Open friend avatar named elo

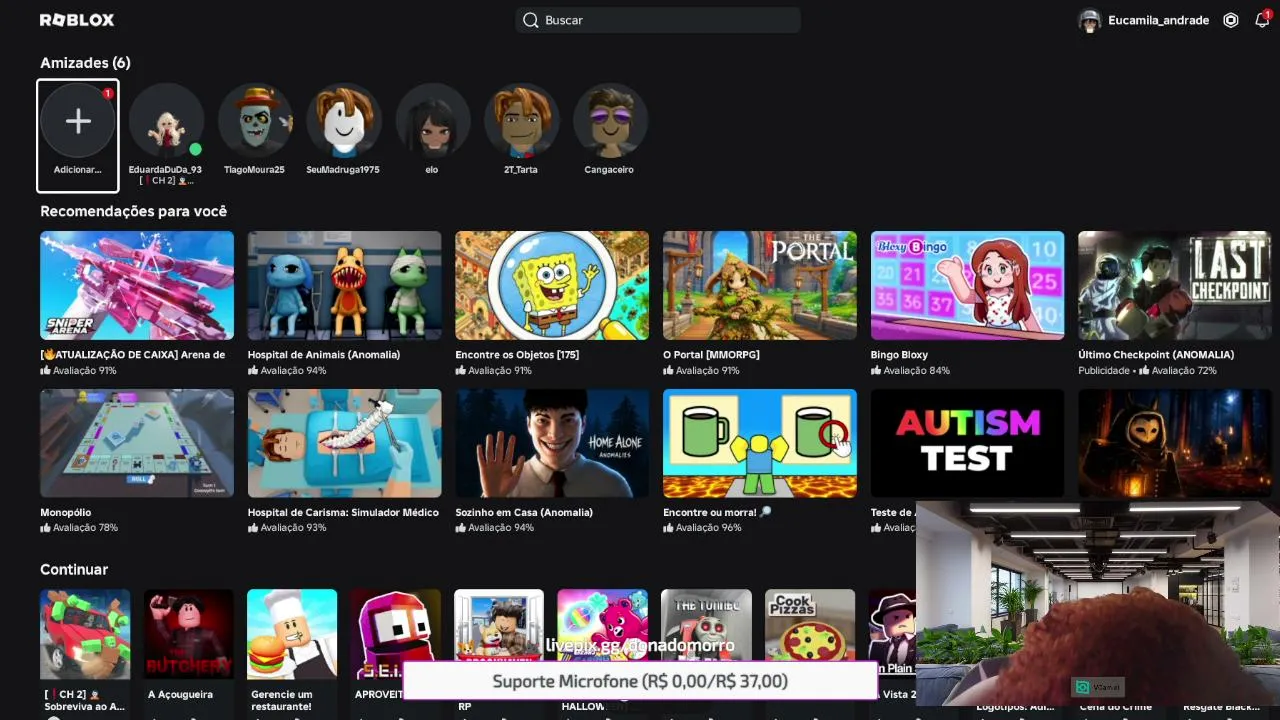[432, 121]
